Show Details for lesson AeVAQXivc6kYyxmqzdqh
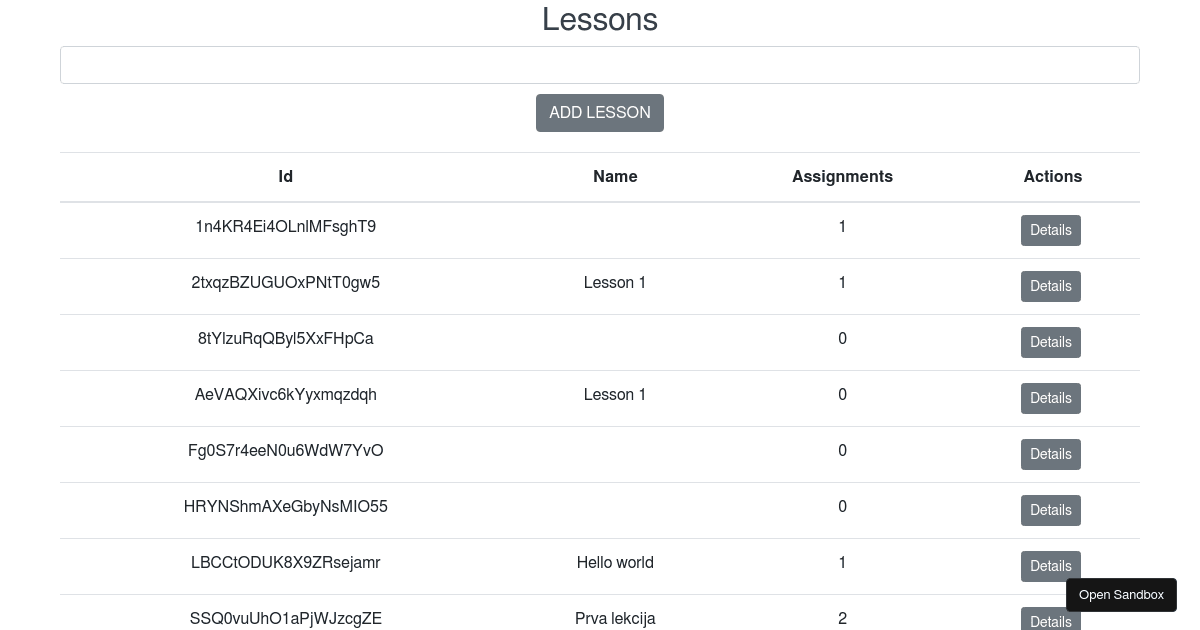This screenshot has height=630, width=1200. click(x=1050, y=398)
